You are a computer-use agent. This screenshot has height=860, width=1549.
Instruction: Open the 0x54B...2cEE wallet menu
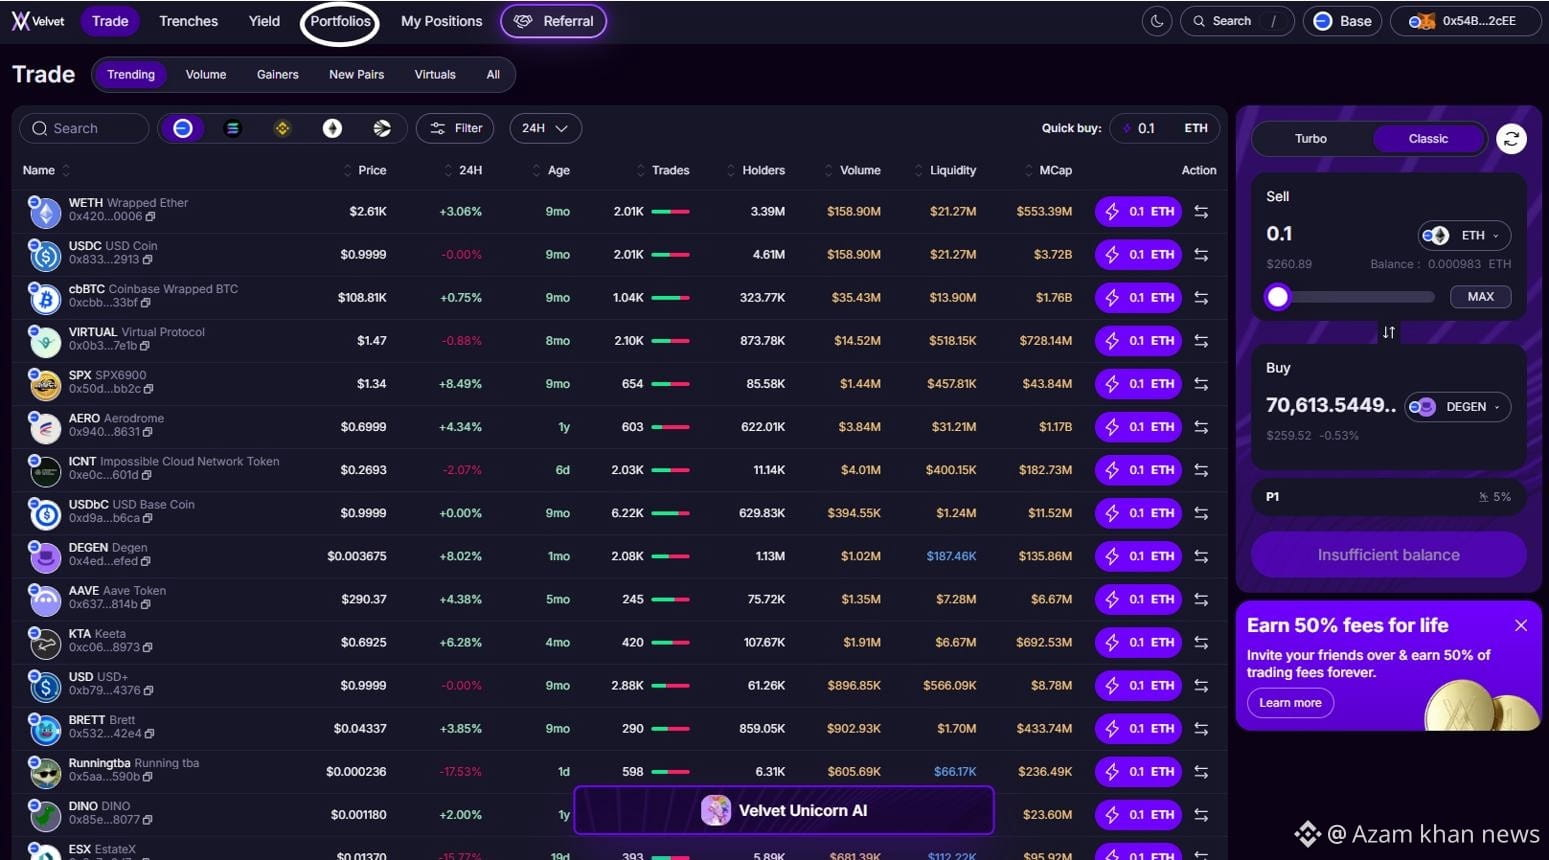[x=1465, y=21]
